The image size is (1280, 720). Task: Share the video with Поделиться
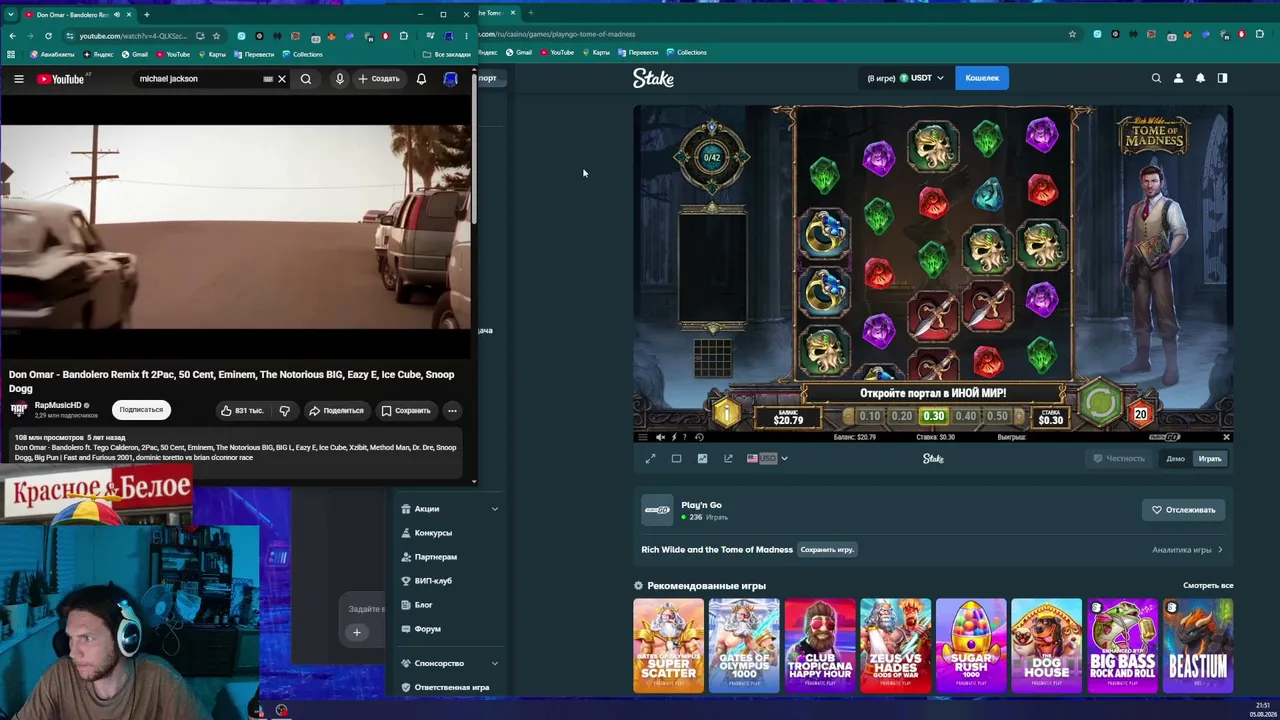point(336,410)
